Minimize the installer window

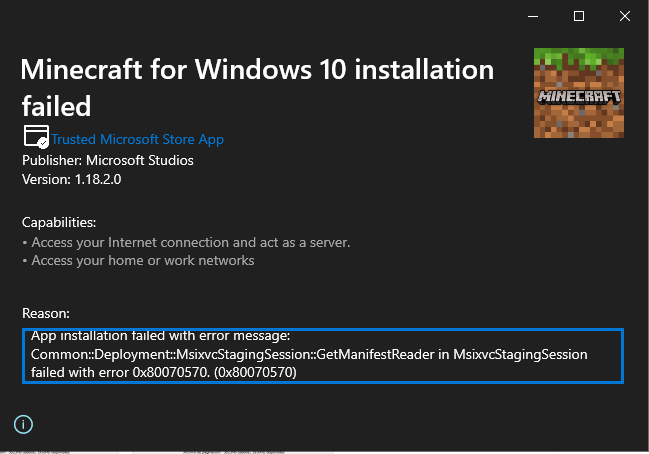tap(533, 16)
